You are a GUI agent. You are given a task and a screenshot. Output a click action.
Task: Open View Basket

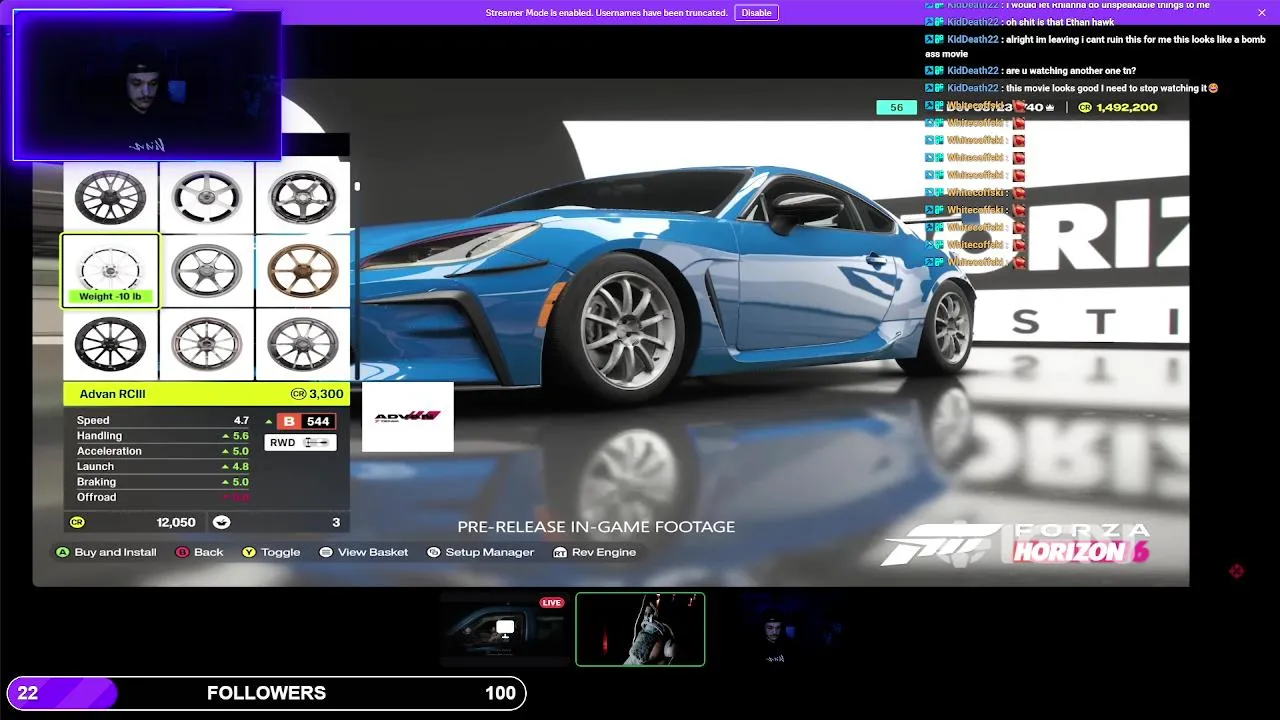pyautogui.click(x=364, y=552)
